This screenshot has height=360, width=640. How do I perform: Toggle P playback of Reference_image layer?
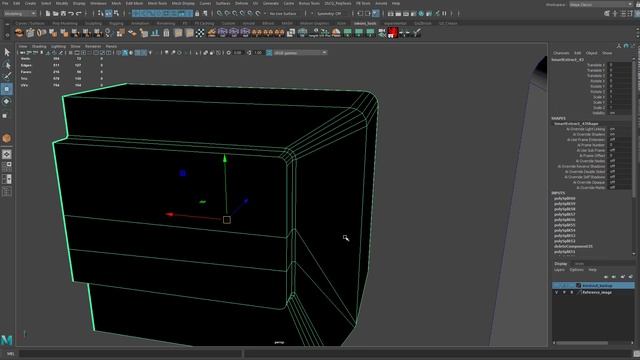click(x=564, y=292)
